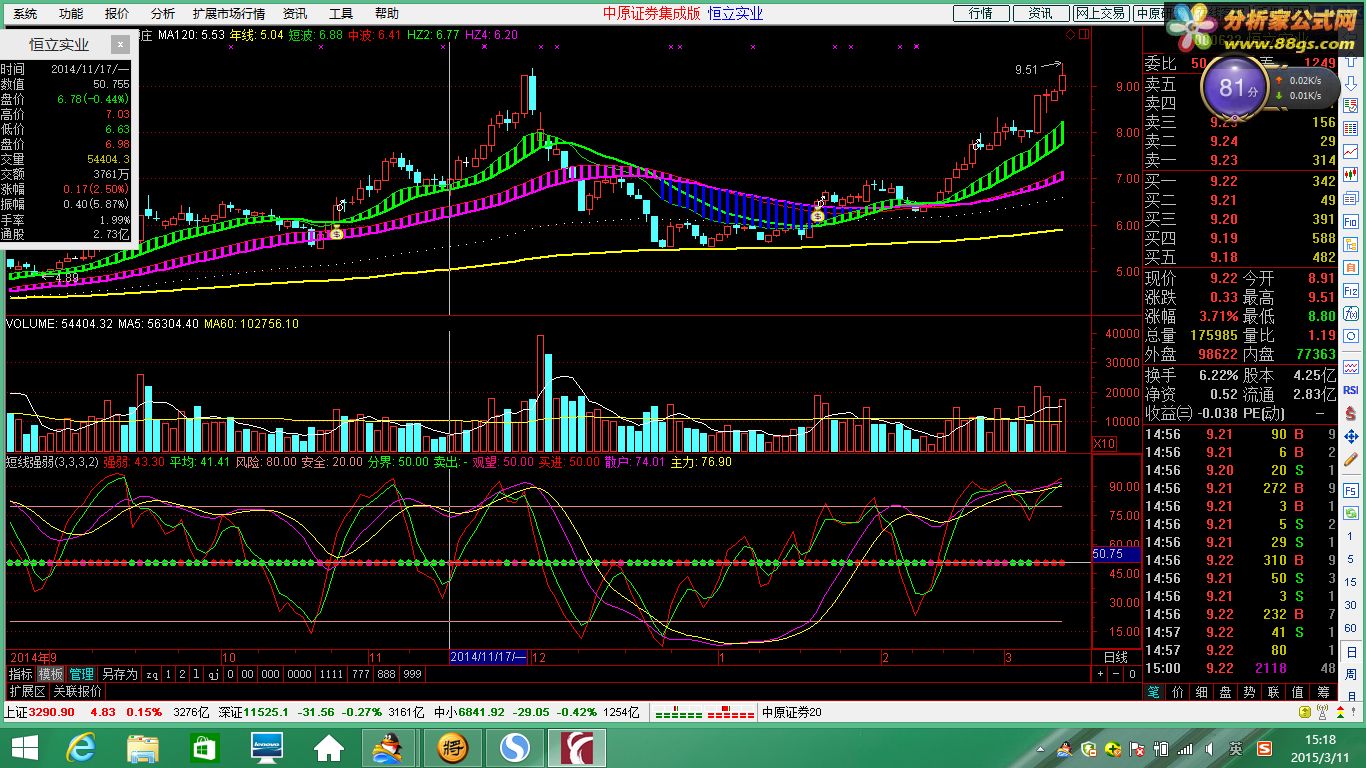
Task: Click the f(x) formula sidebar icon
Action: coord(1350,313)
